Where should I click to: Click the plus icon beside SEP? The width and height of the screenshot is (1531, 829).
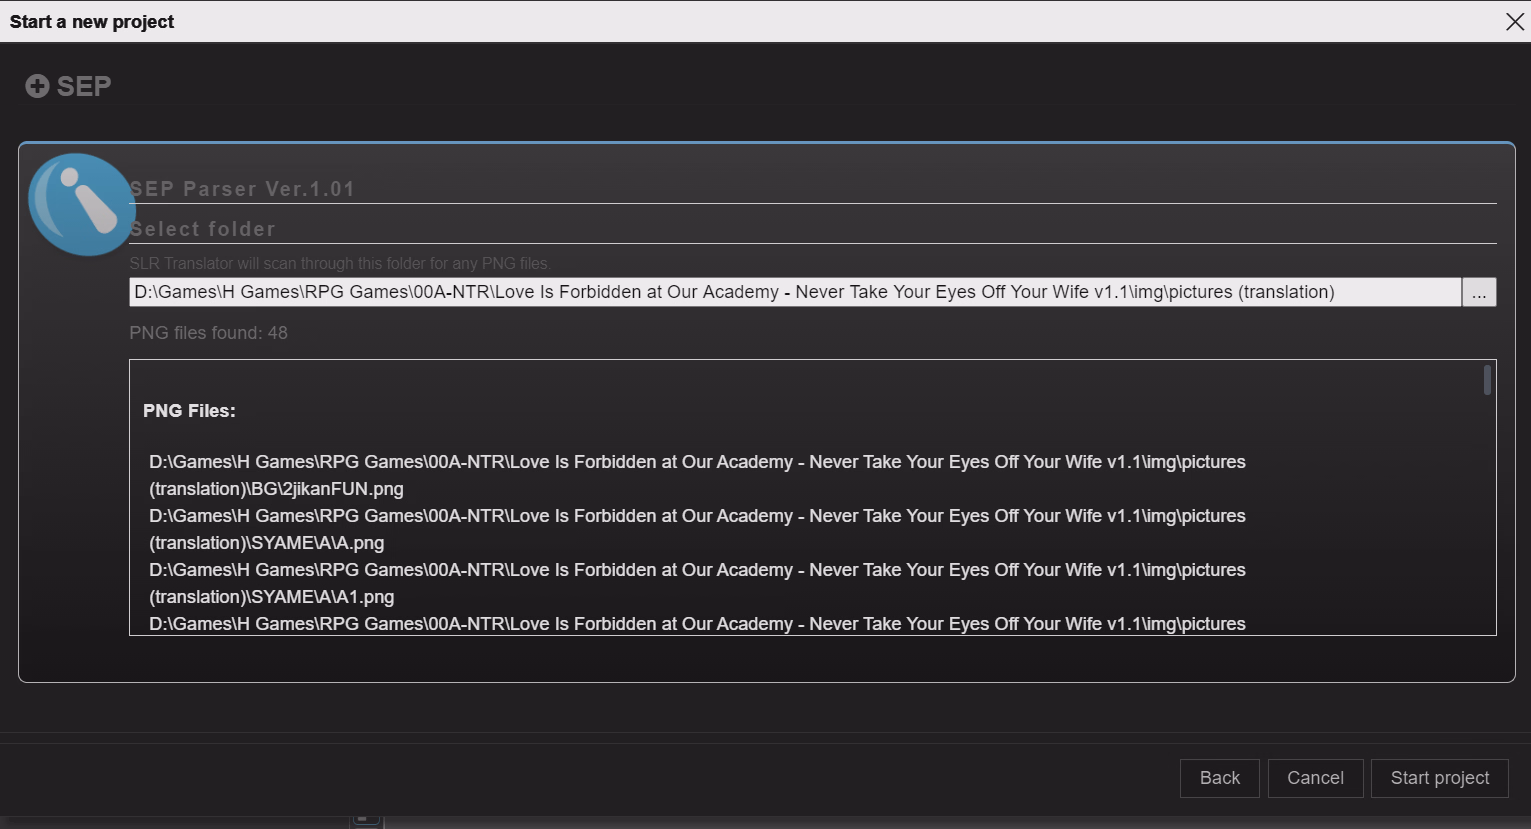click(37, 87)
